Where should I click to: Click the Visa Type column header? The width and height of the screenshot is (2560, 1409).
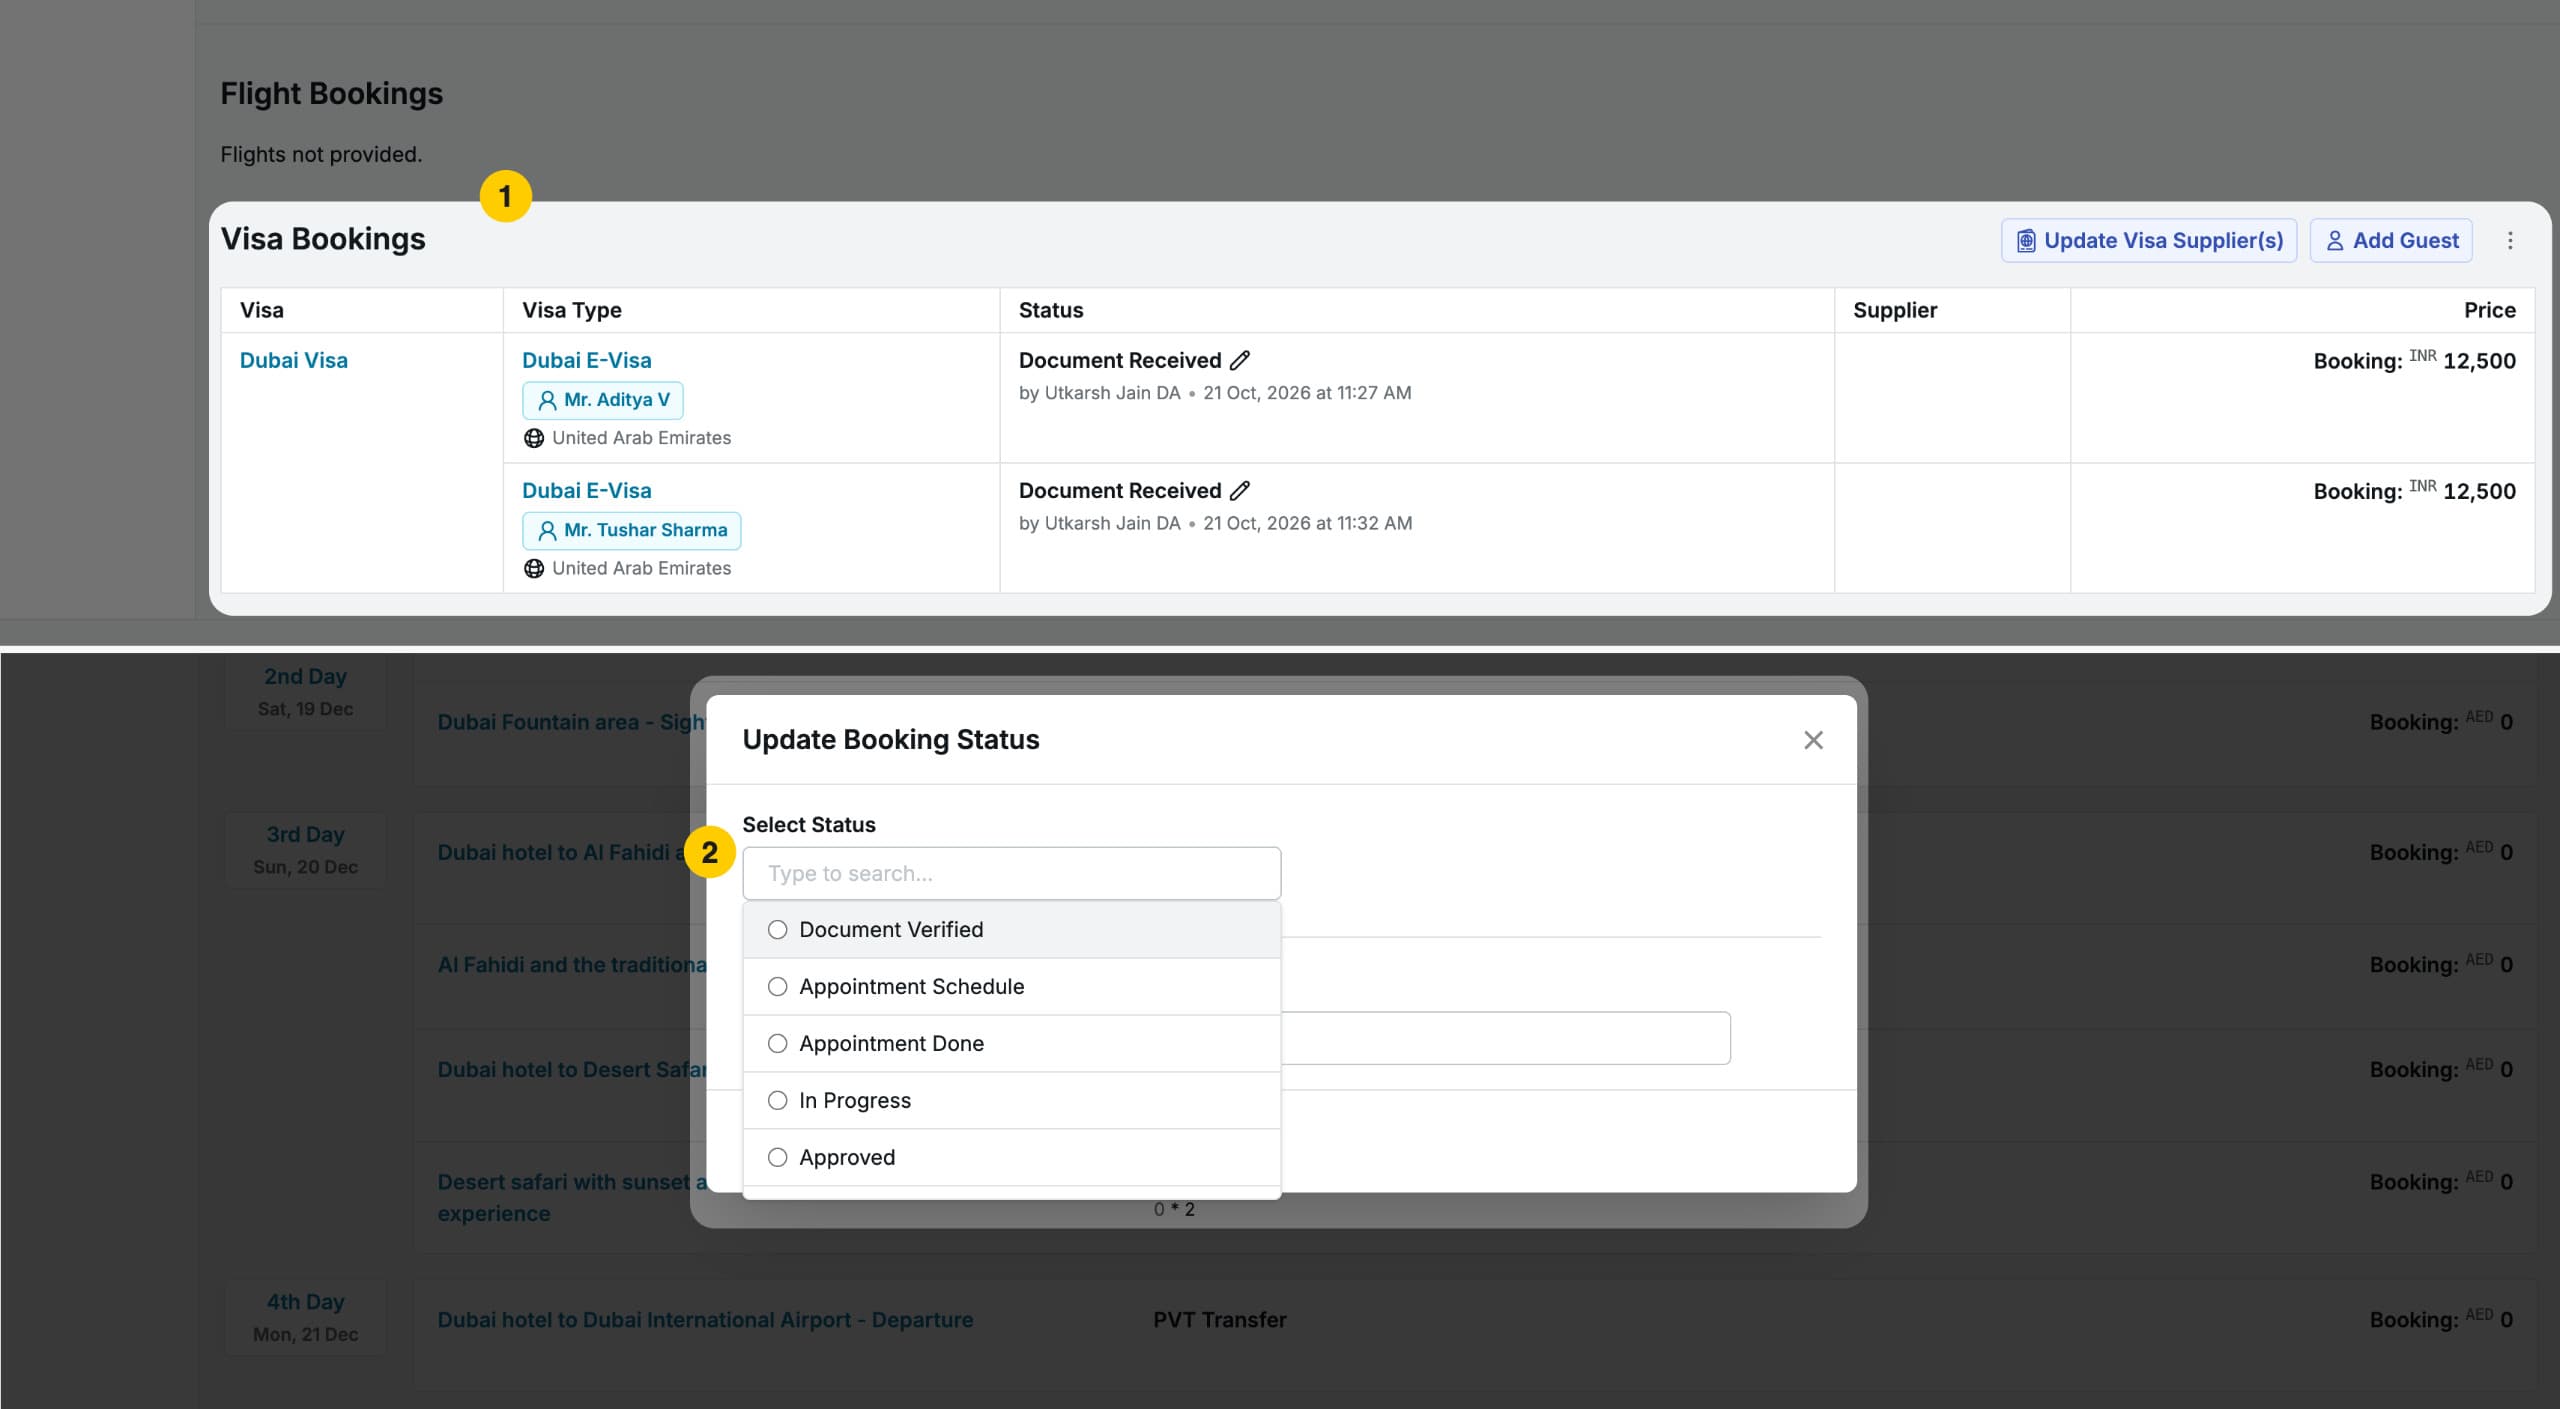571,310
